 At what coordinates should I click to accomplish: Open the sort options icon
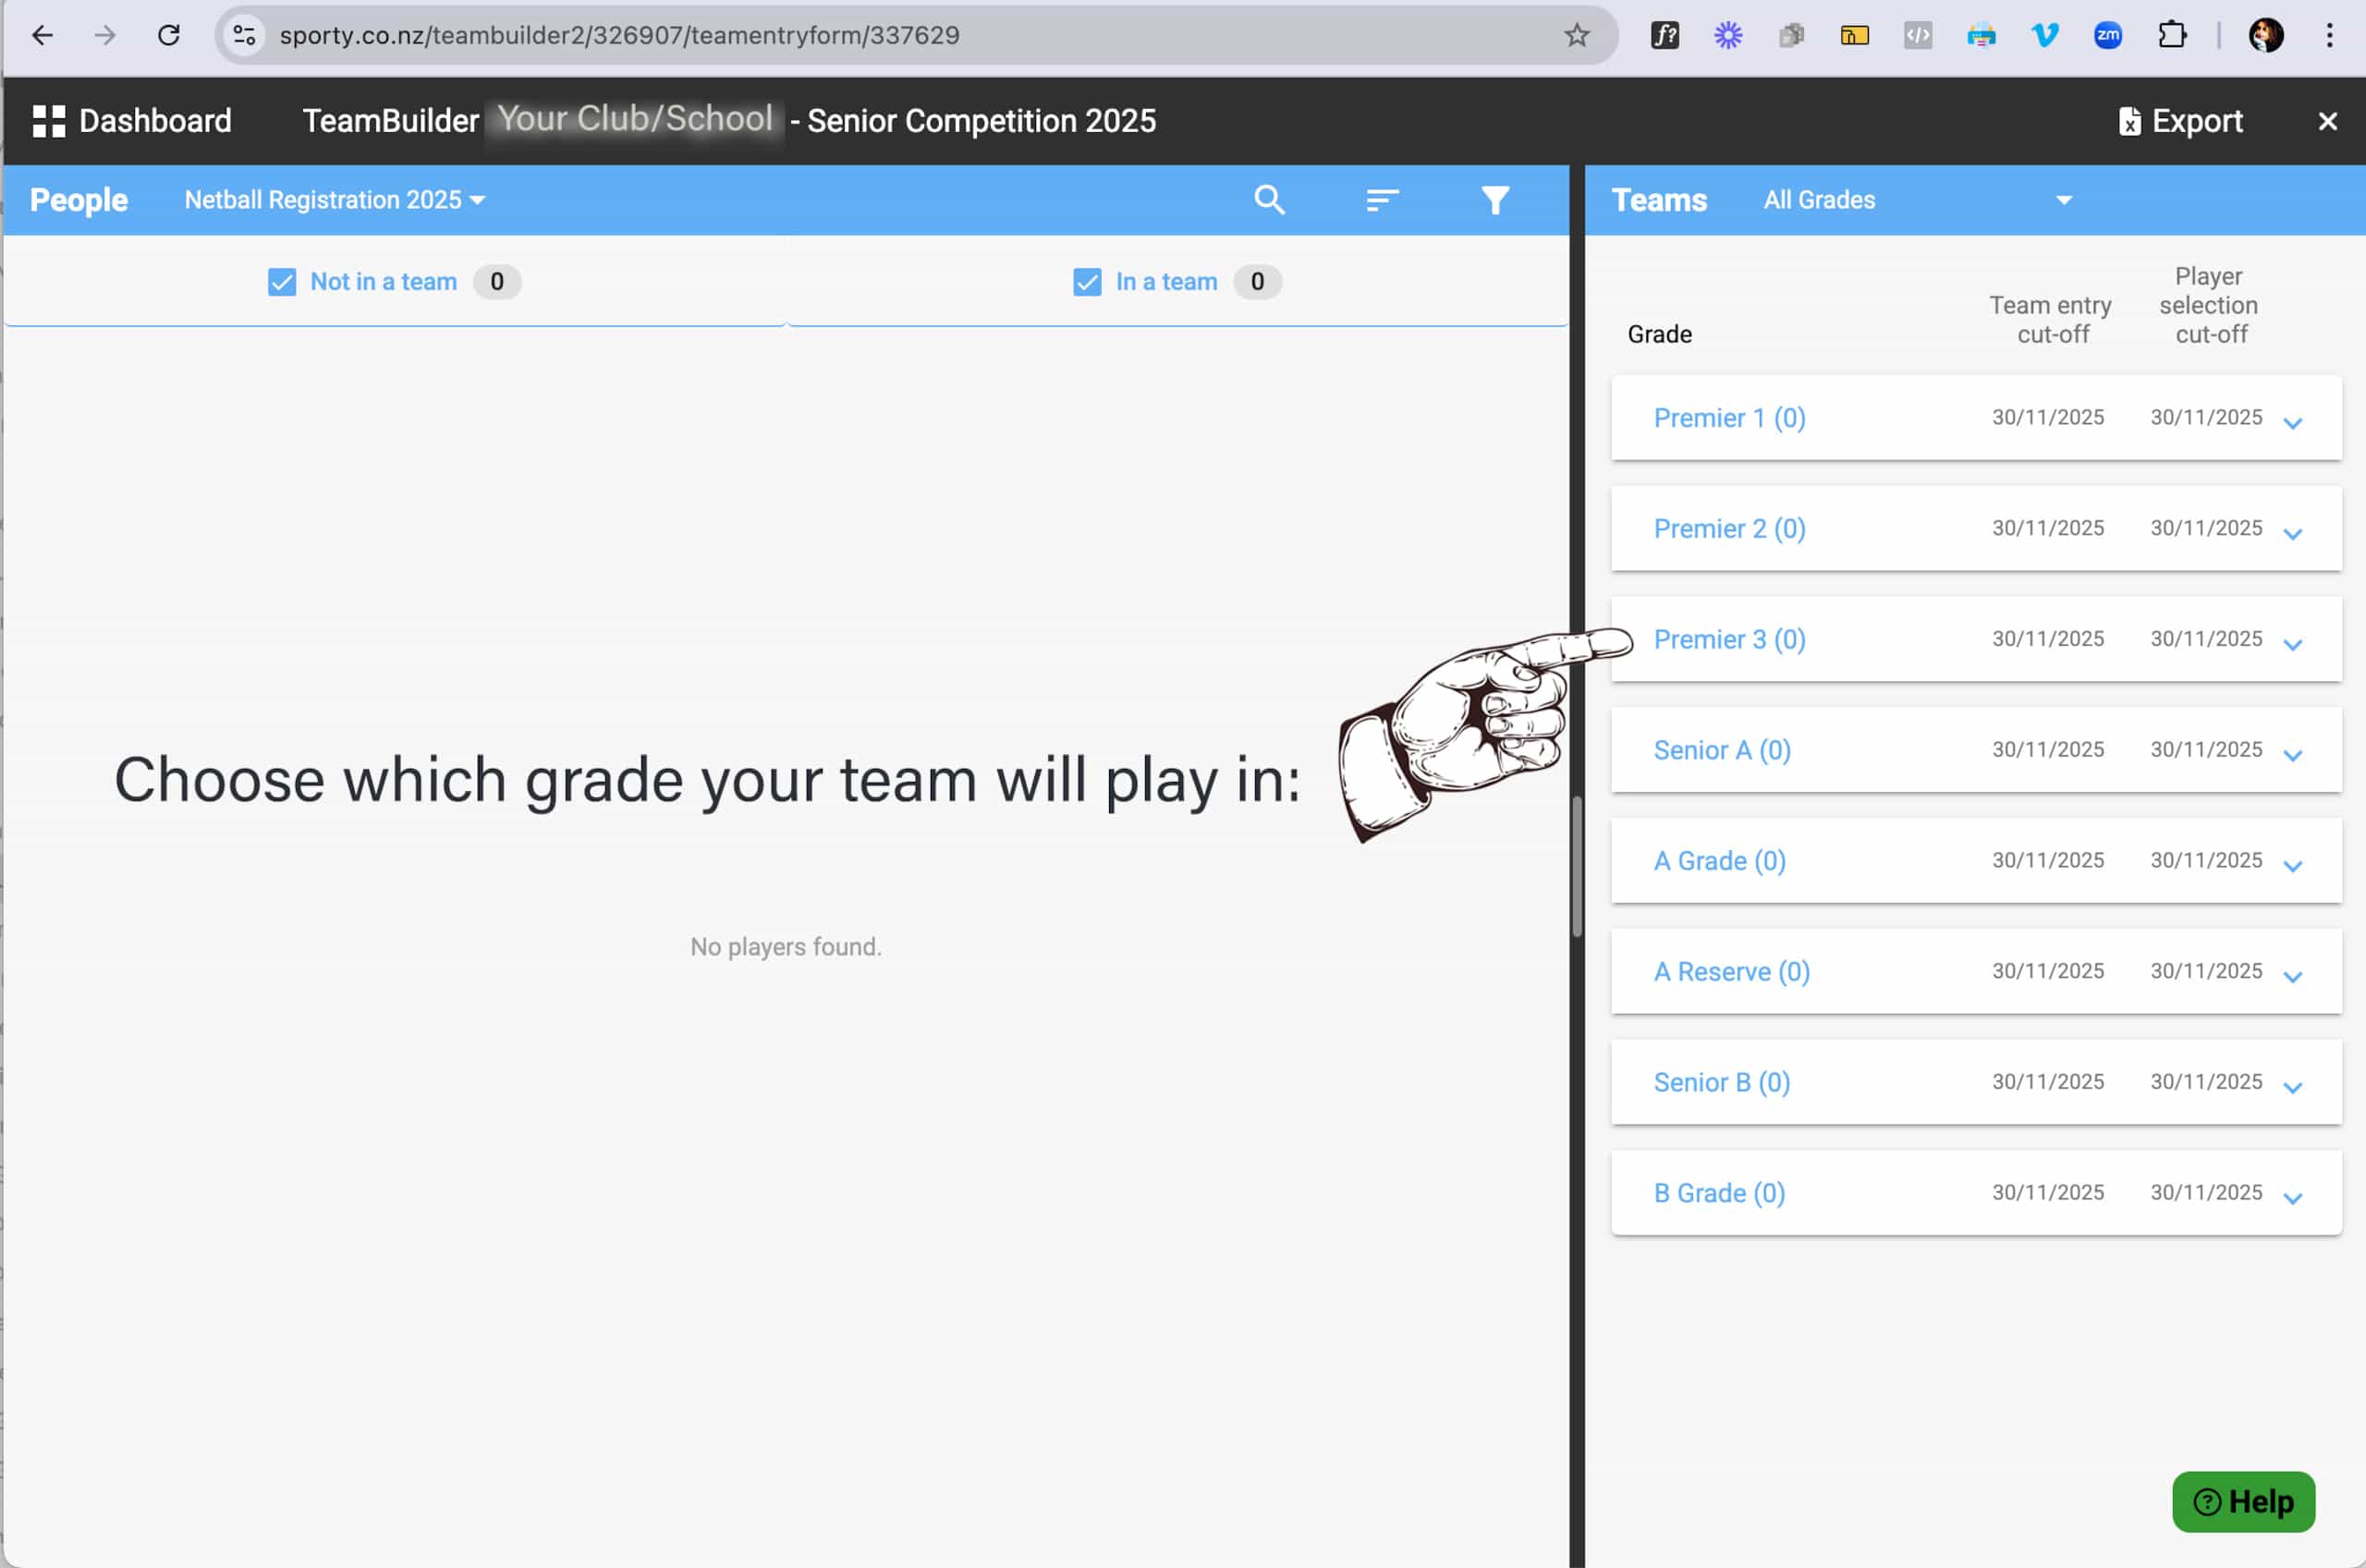(1382, 200)
